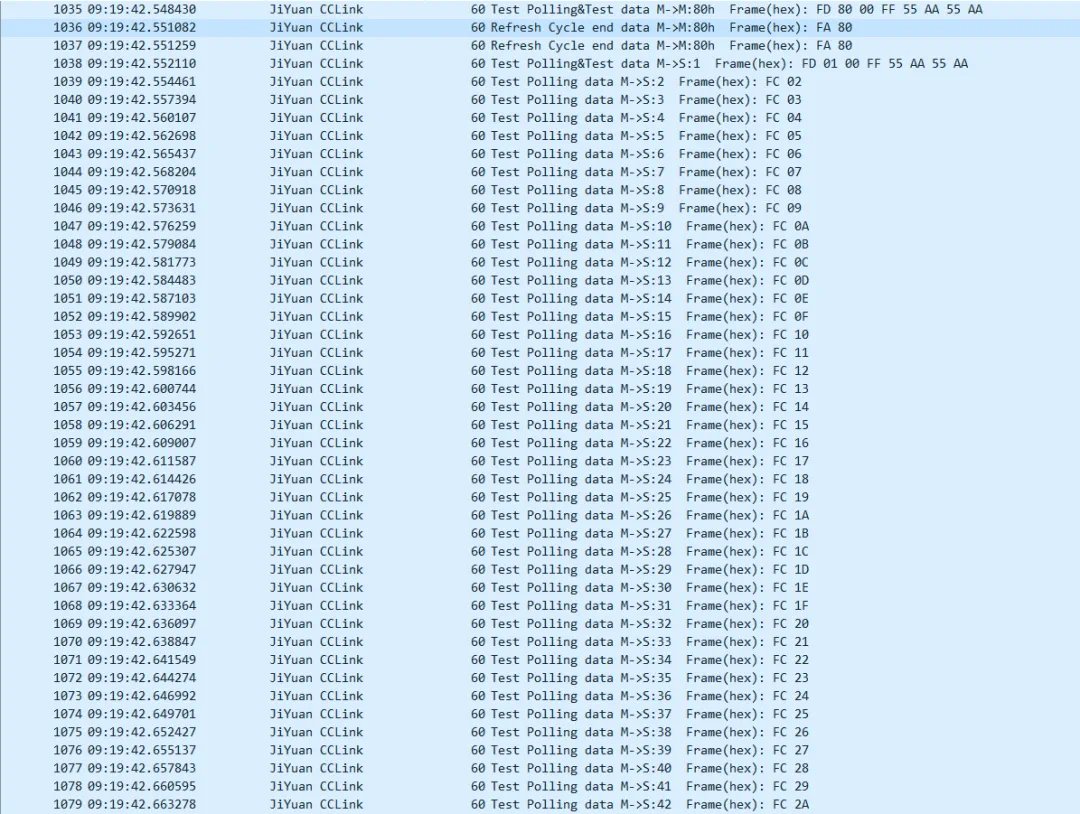The image size is (1080, 814).
Task: Select packet 1070 polling M->S:33
Action: point(540,642)
